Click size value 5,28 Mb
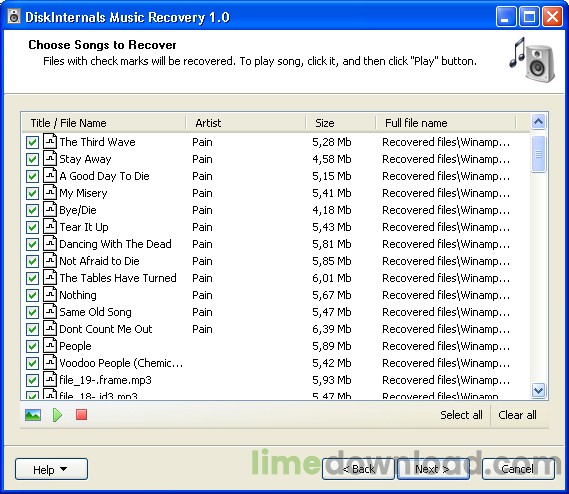Image resolution: width=569 pixels, height=494 pixels. pos(332,142)
